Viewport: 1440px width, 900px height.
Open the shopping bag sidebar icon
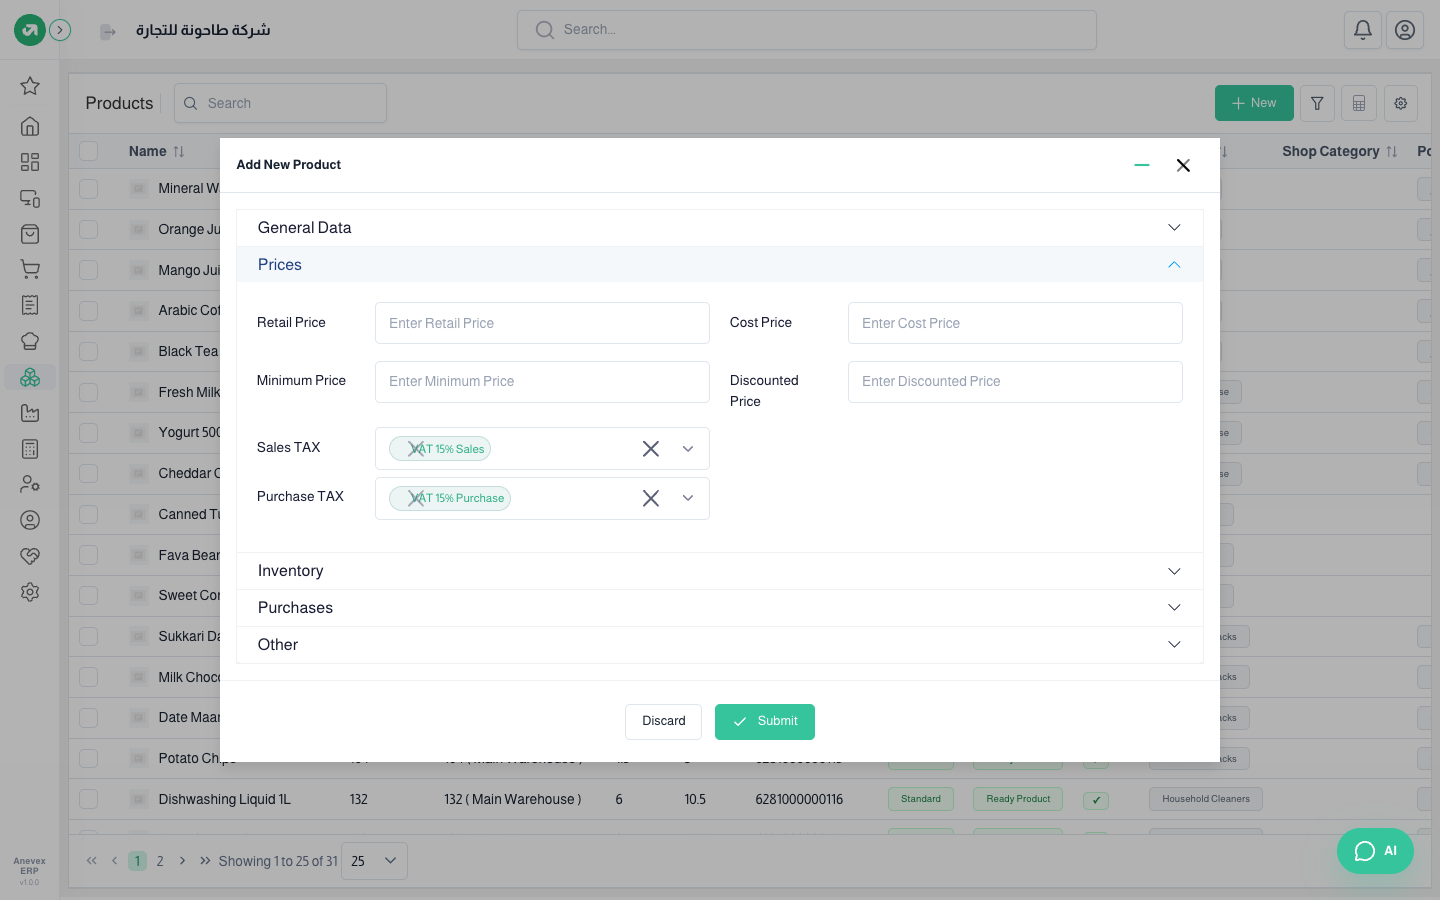[30, 234]
